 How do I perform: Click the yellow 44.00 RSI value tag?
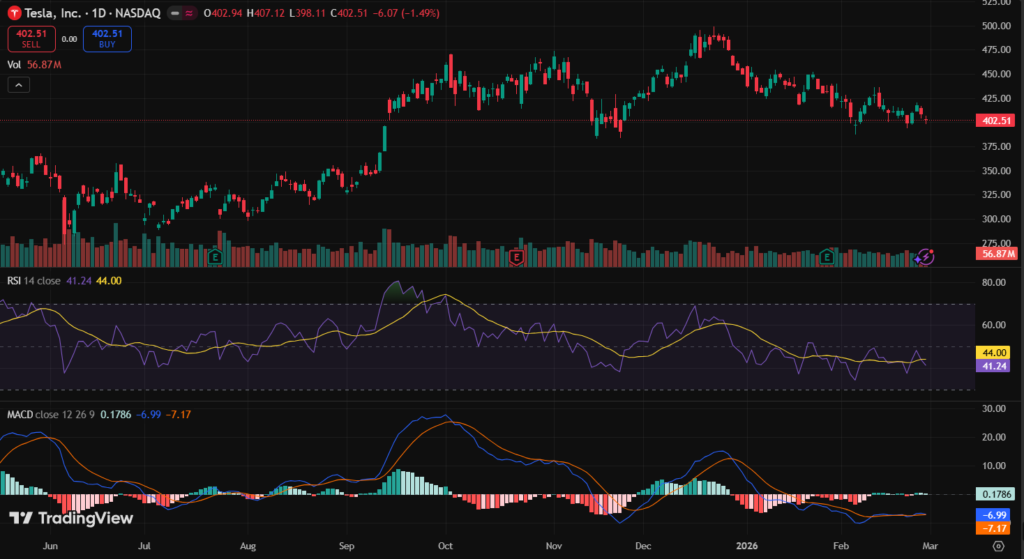pos(996,353)
